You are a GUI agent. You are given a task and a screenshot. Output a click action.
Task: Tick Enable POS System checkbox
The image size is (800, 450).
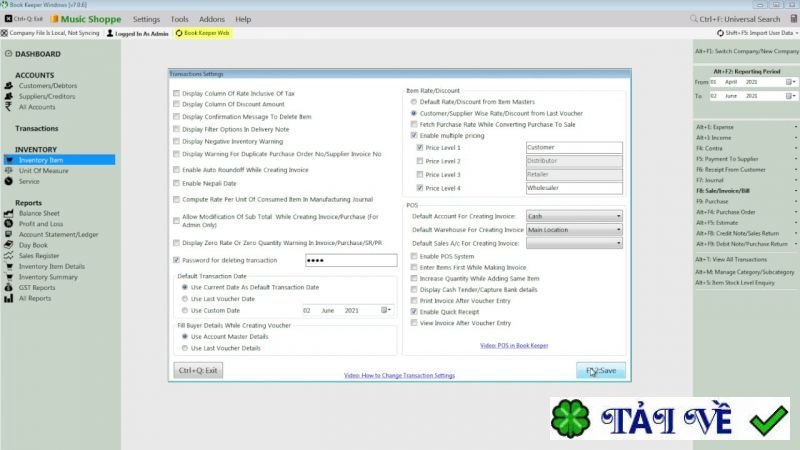click(414, 256)
